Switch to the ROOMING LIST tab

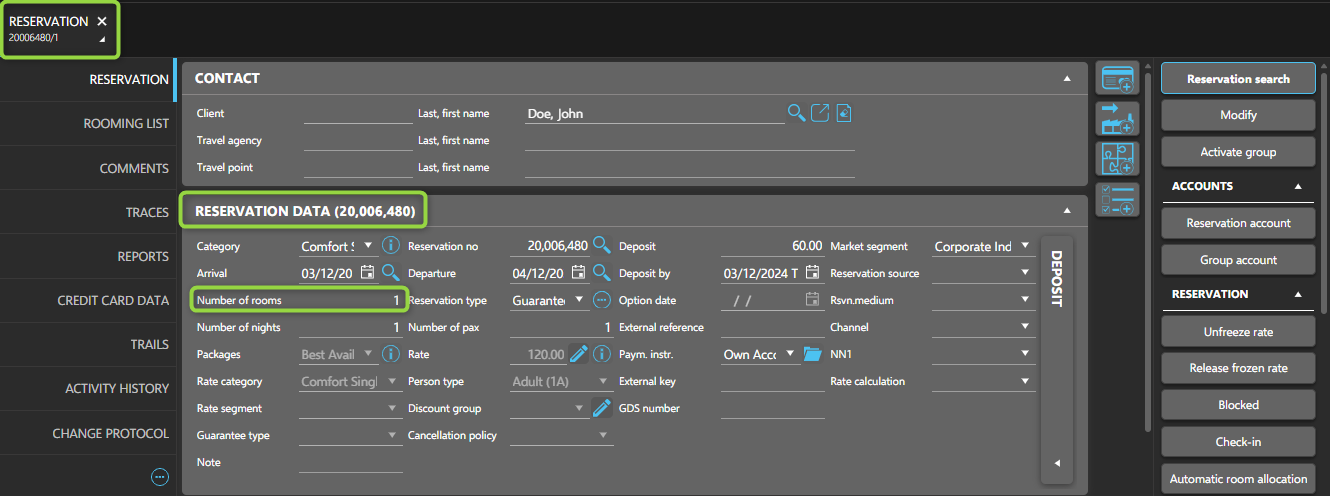click(126, 124)
